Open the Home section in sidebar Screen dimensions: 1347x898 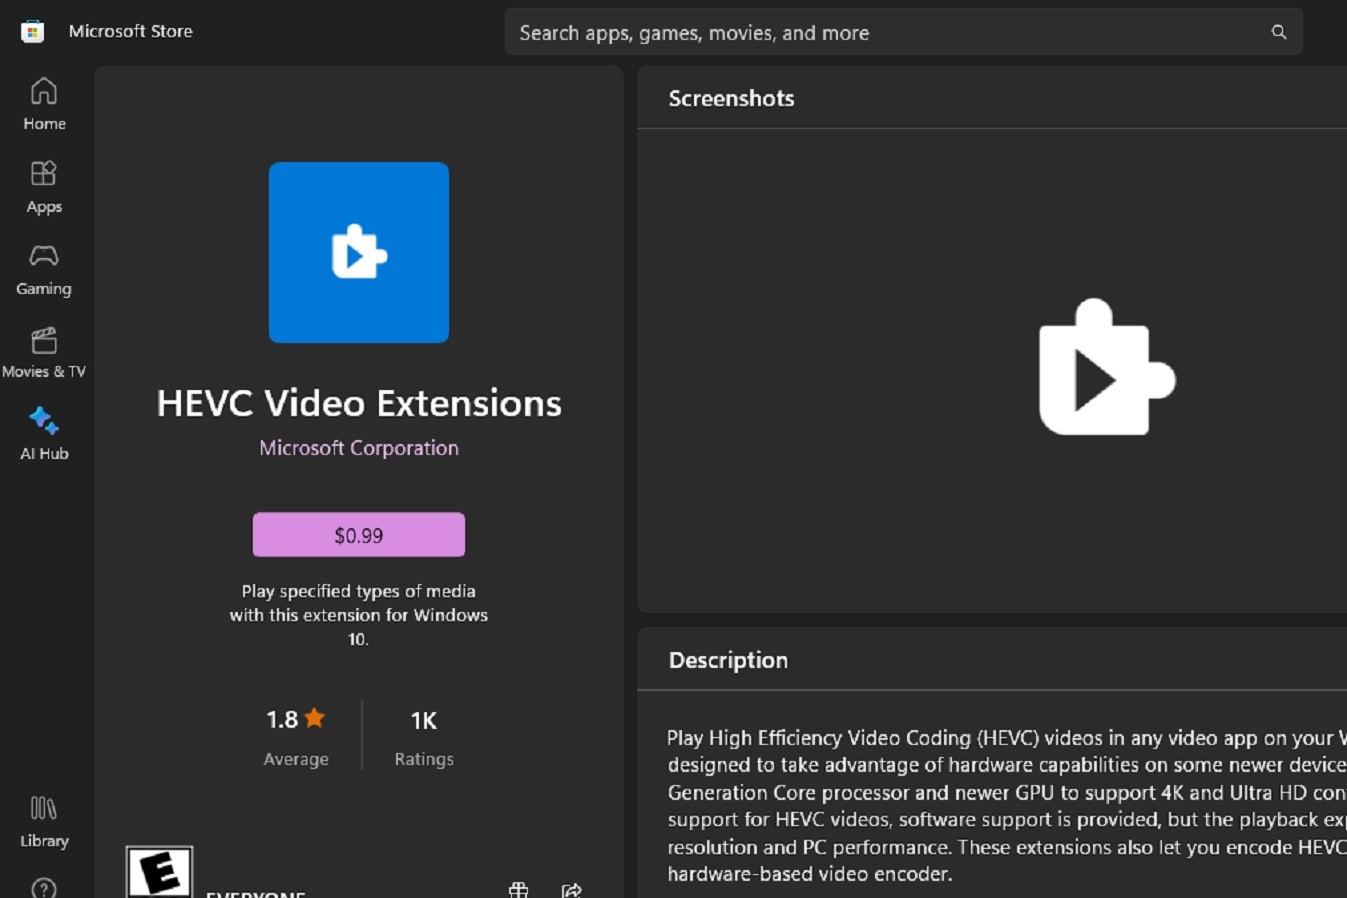[44, 104]
